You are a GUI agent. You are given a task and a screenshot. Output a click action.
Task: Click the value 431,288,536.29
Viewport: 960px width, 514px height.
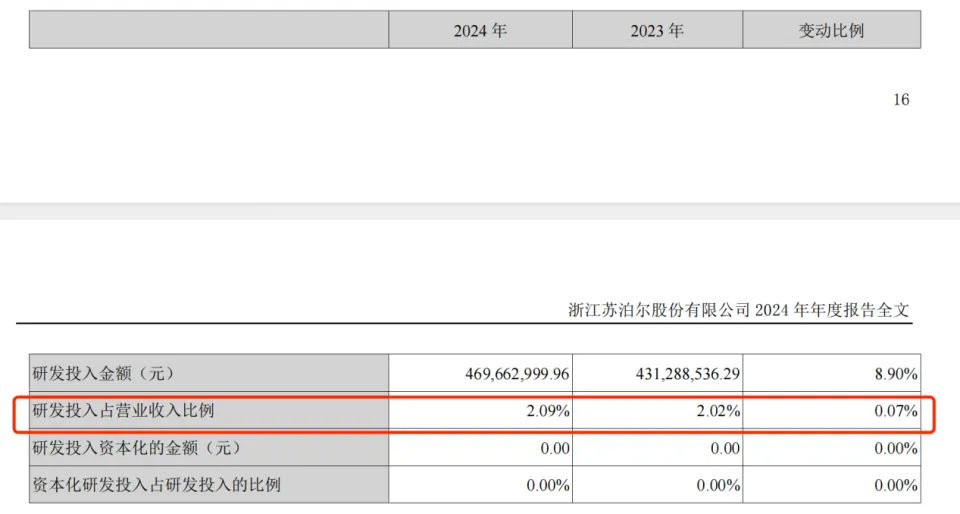(685, 374)
